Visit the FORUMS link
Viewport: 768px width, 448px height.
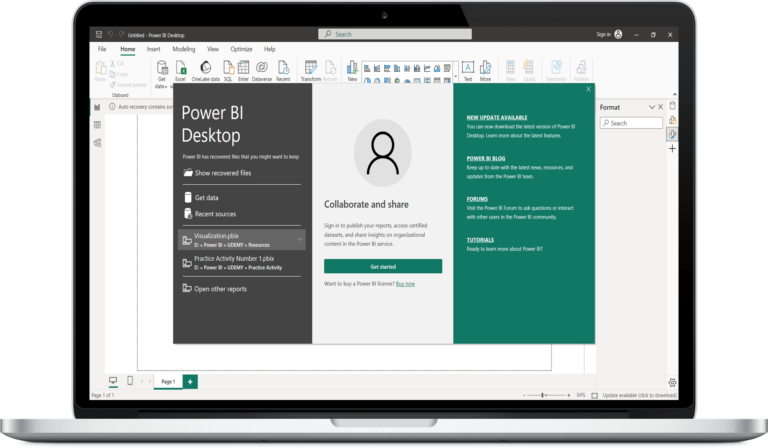click(x=477, y=199)
